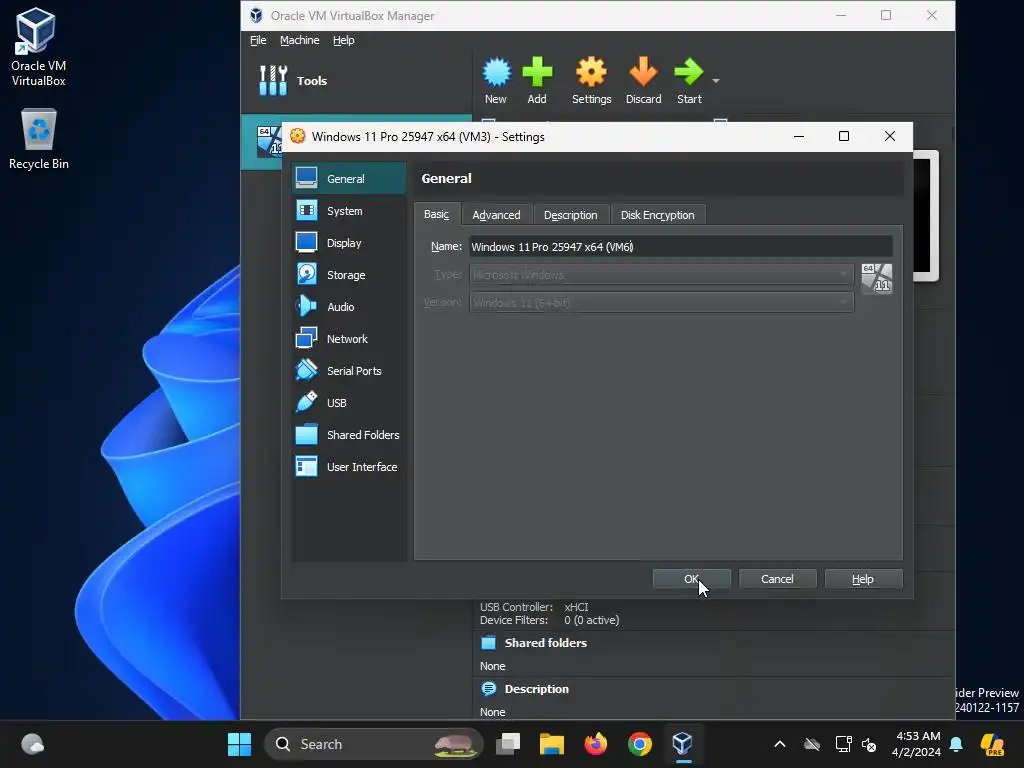Click Cancel in the Settings dialog
Image resolution: width=1024 pixels, height=768 pixels.
[777, 579]
